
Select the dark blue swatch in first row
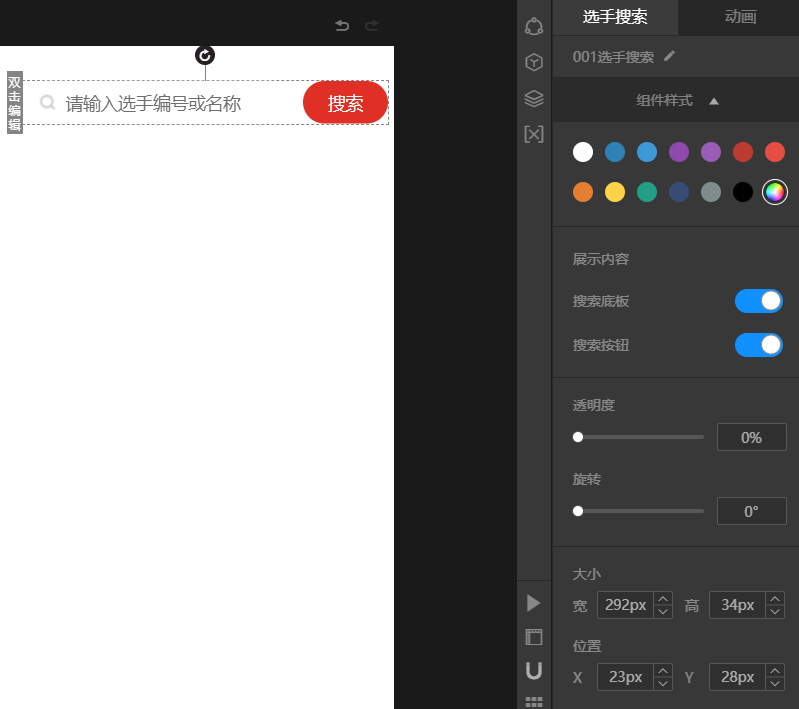point(615,152)
